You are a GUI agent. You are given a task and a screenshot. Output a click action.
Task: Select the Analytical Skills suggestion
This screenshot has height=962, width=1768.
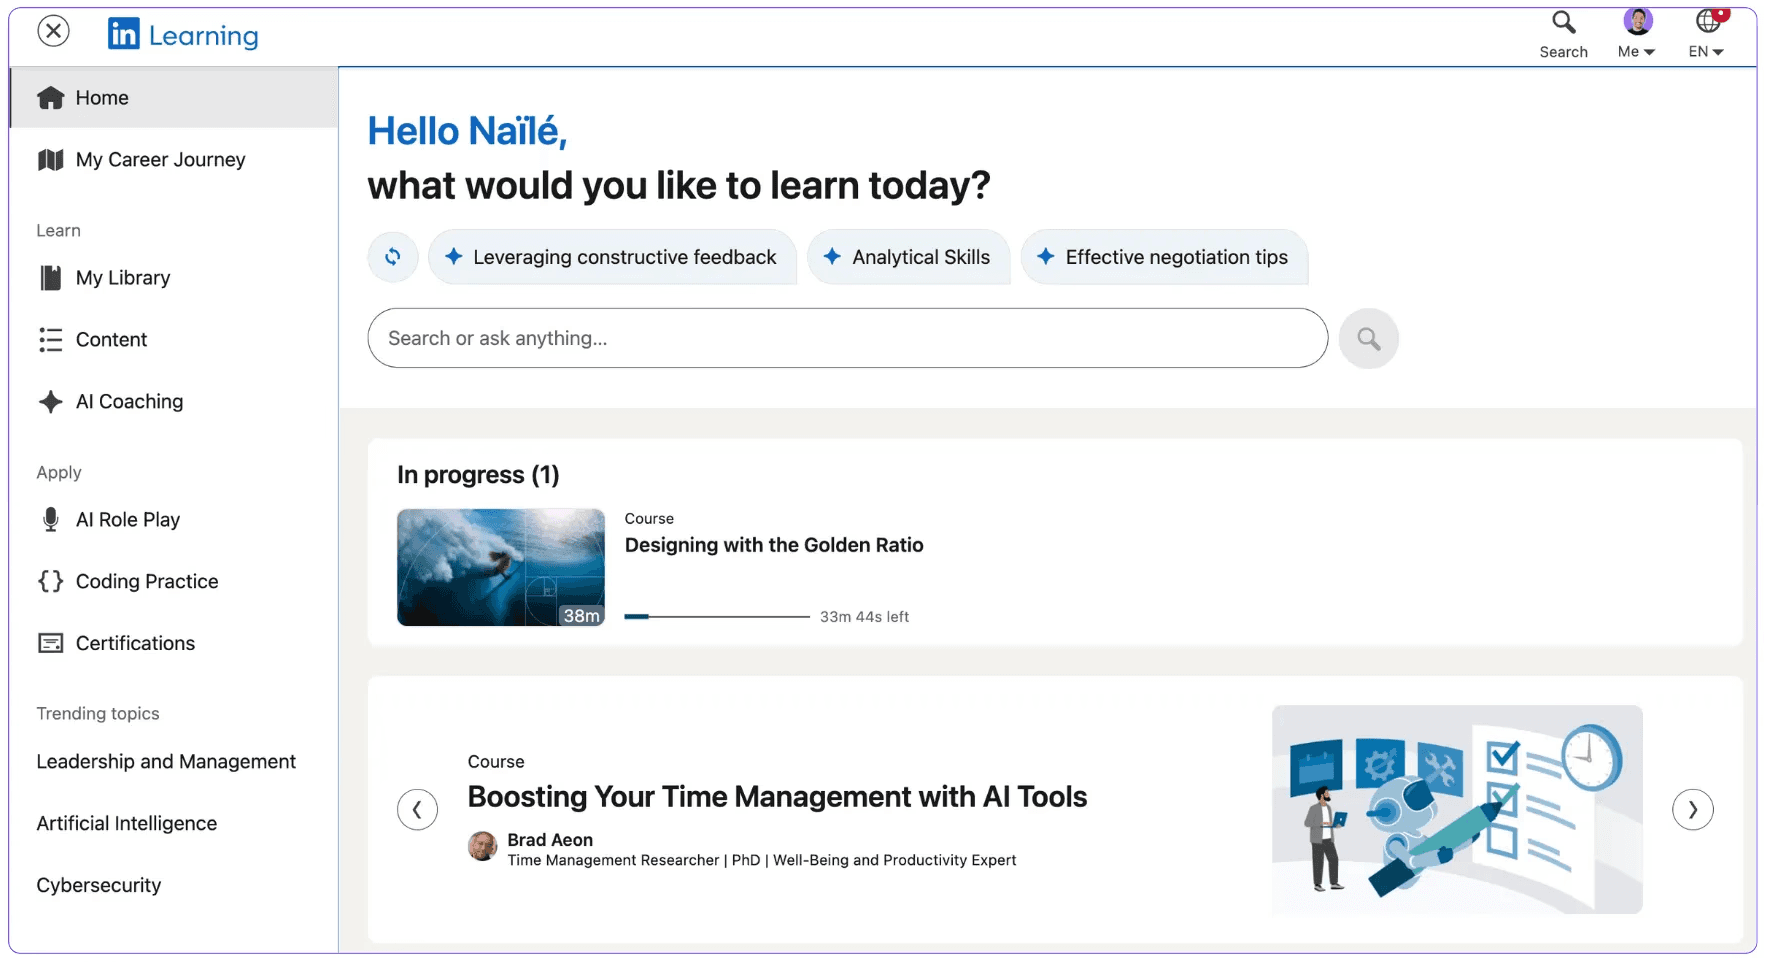[908, 257]
